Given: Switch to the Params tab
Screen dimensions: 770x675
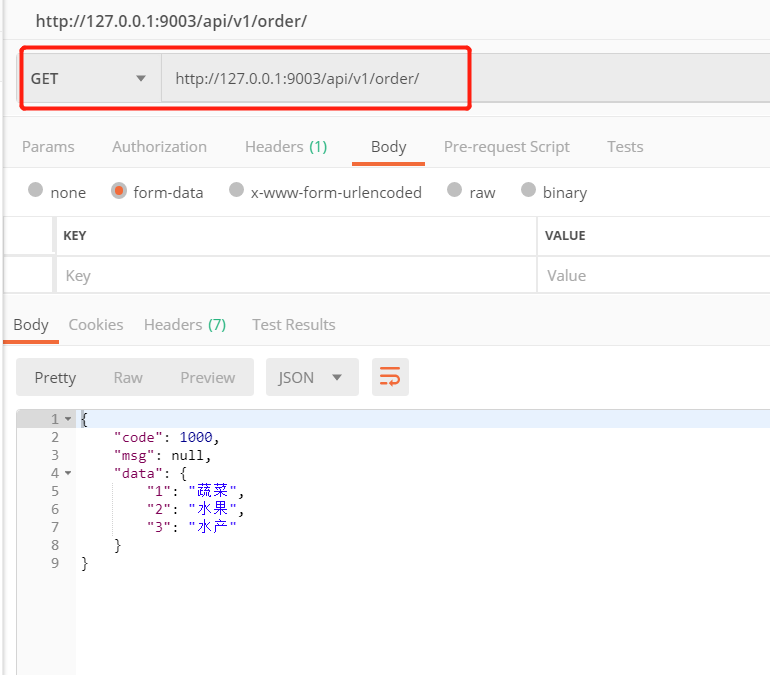Looking at the screenshot, I should click(48, 147).
